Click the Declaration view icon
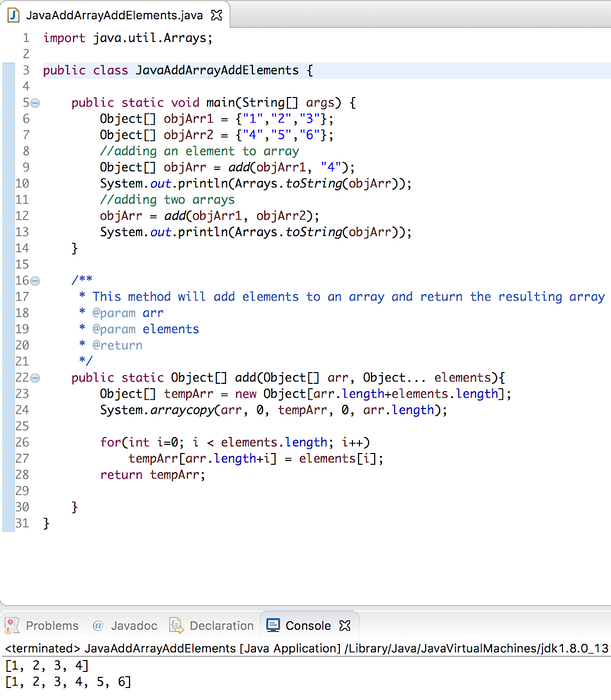The height and width of the screenshot is (700, 611). pos(176,625)
